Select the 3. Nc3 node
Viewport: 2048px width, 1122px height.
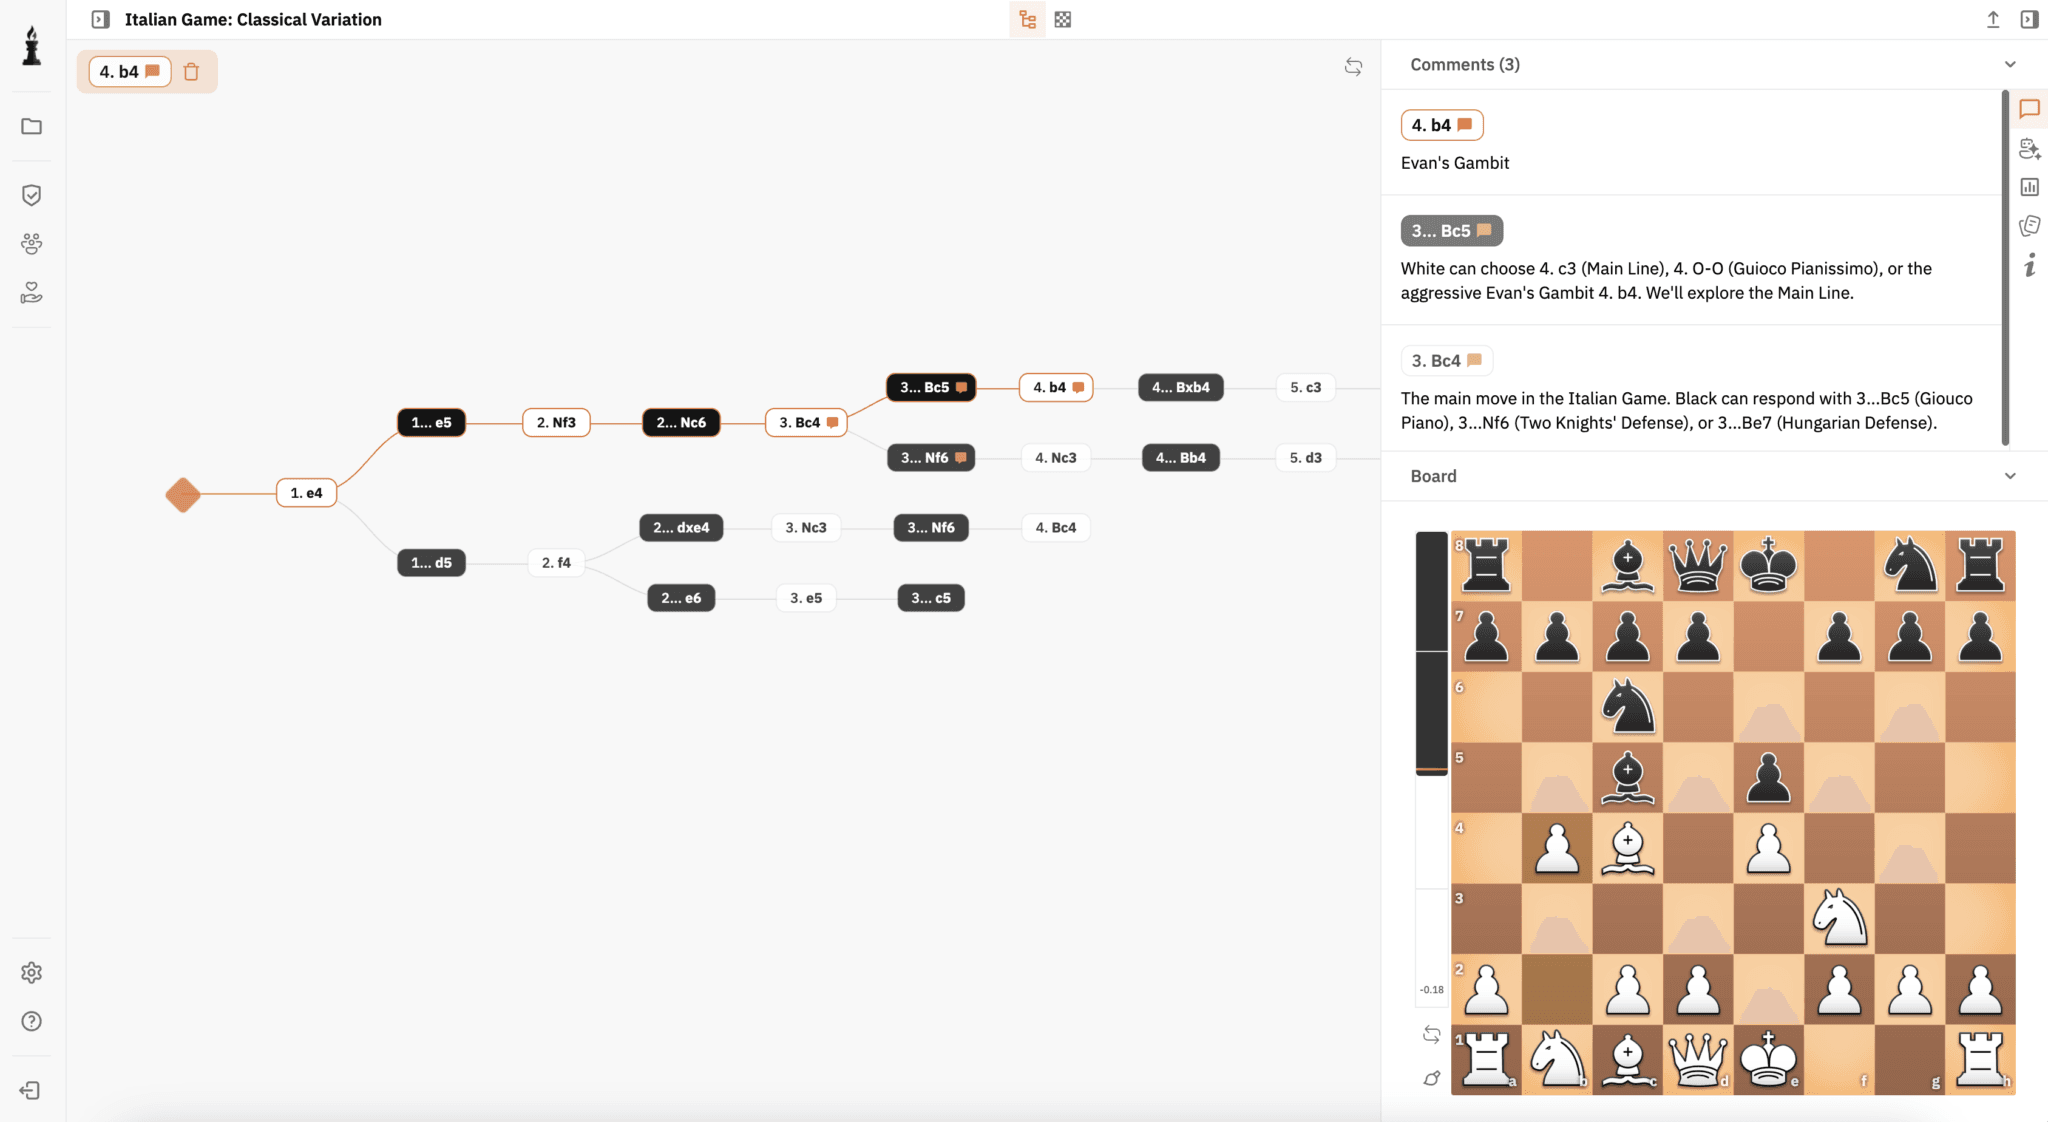pos(806,528)
